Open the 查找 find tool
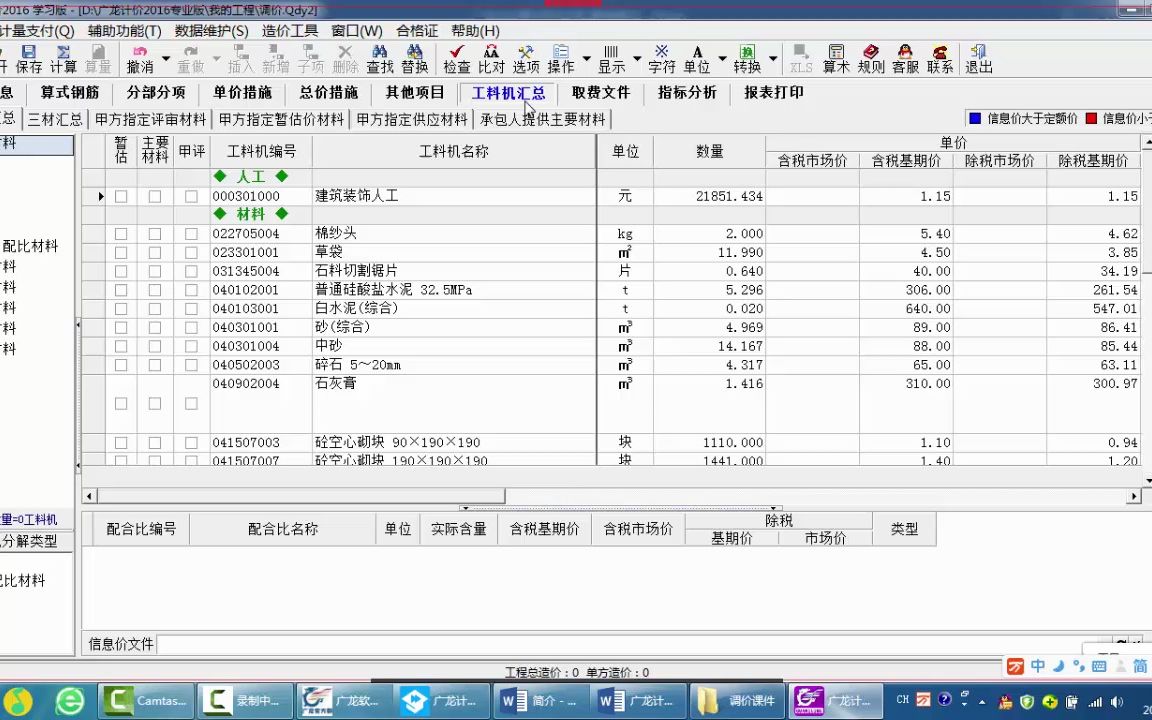 379,59
